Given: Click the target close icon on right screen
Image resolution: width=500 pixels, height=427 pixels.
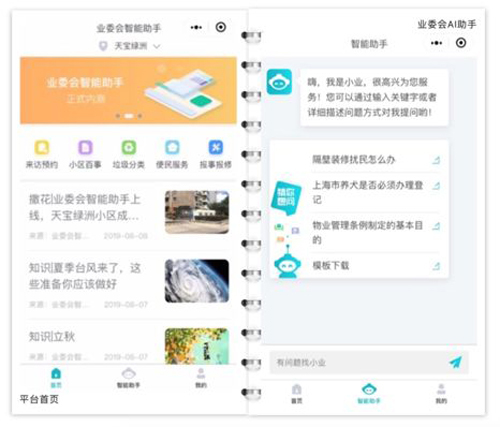Looking at the screenshot, I should click(x=461, y=43).
